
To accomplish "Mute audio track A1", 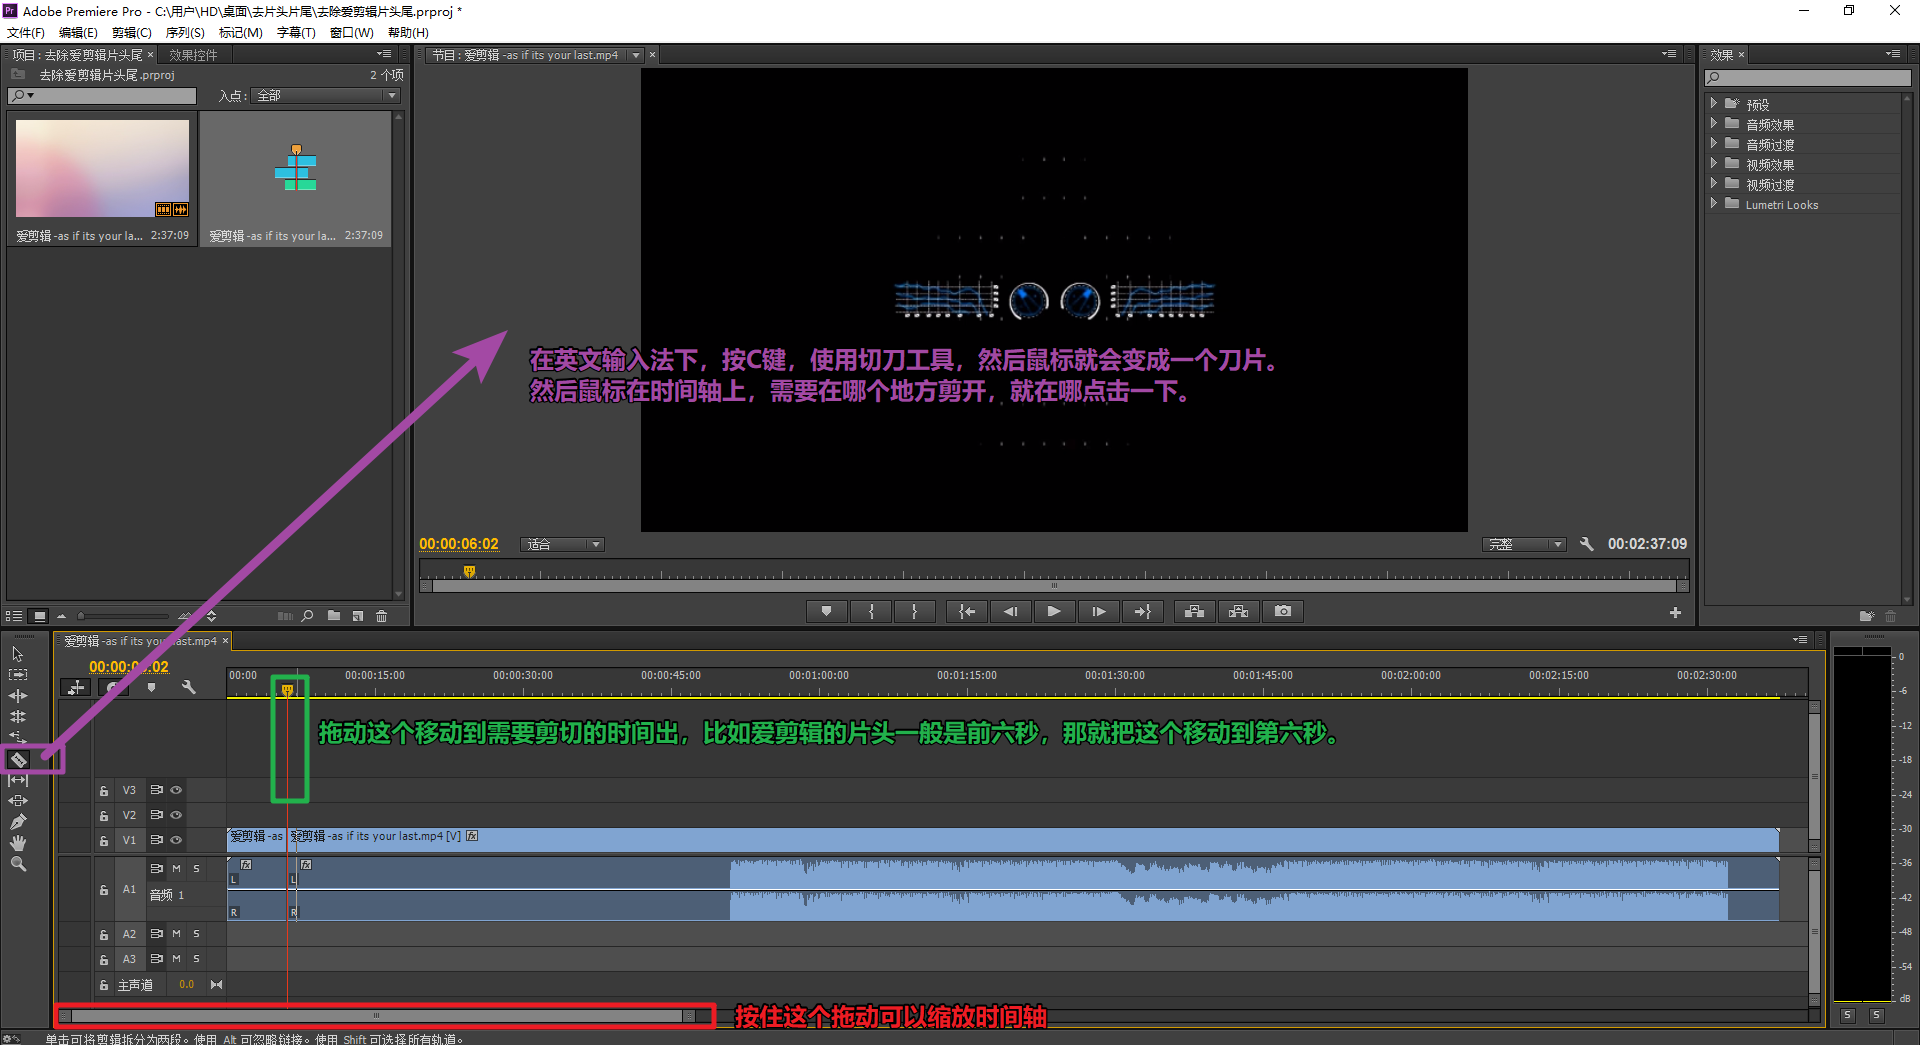I will [x=176, y=869].
